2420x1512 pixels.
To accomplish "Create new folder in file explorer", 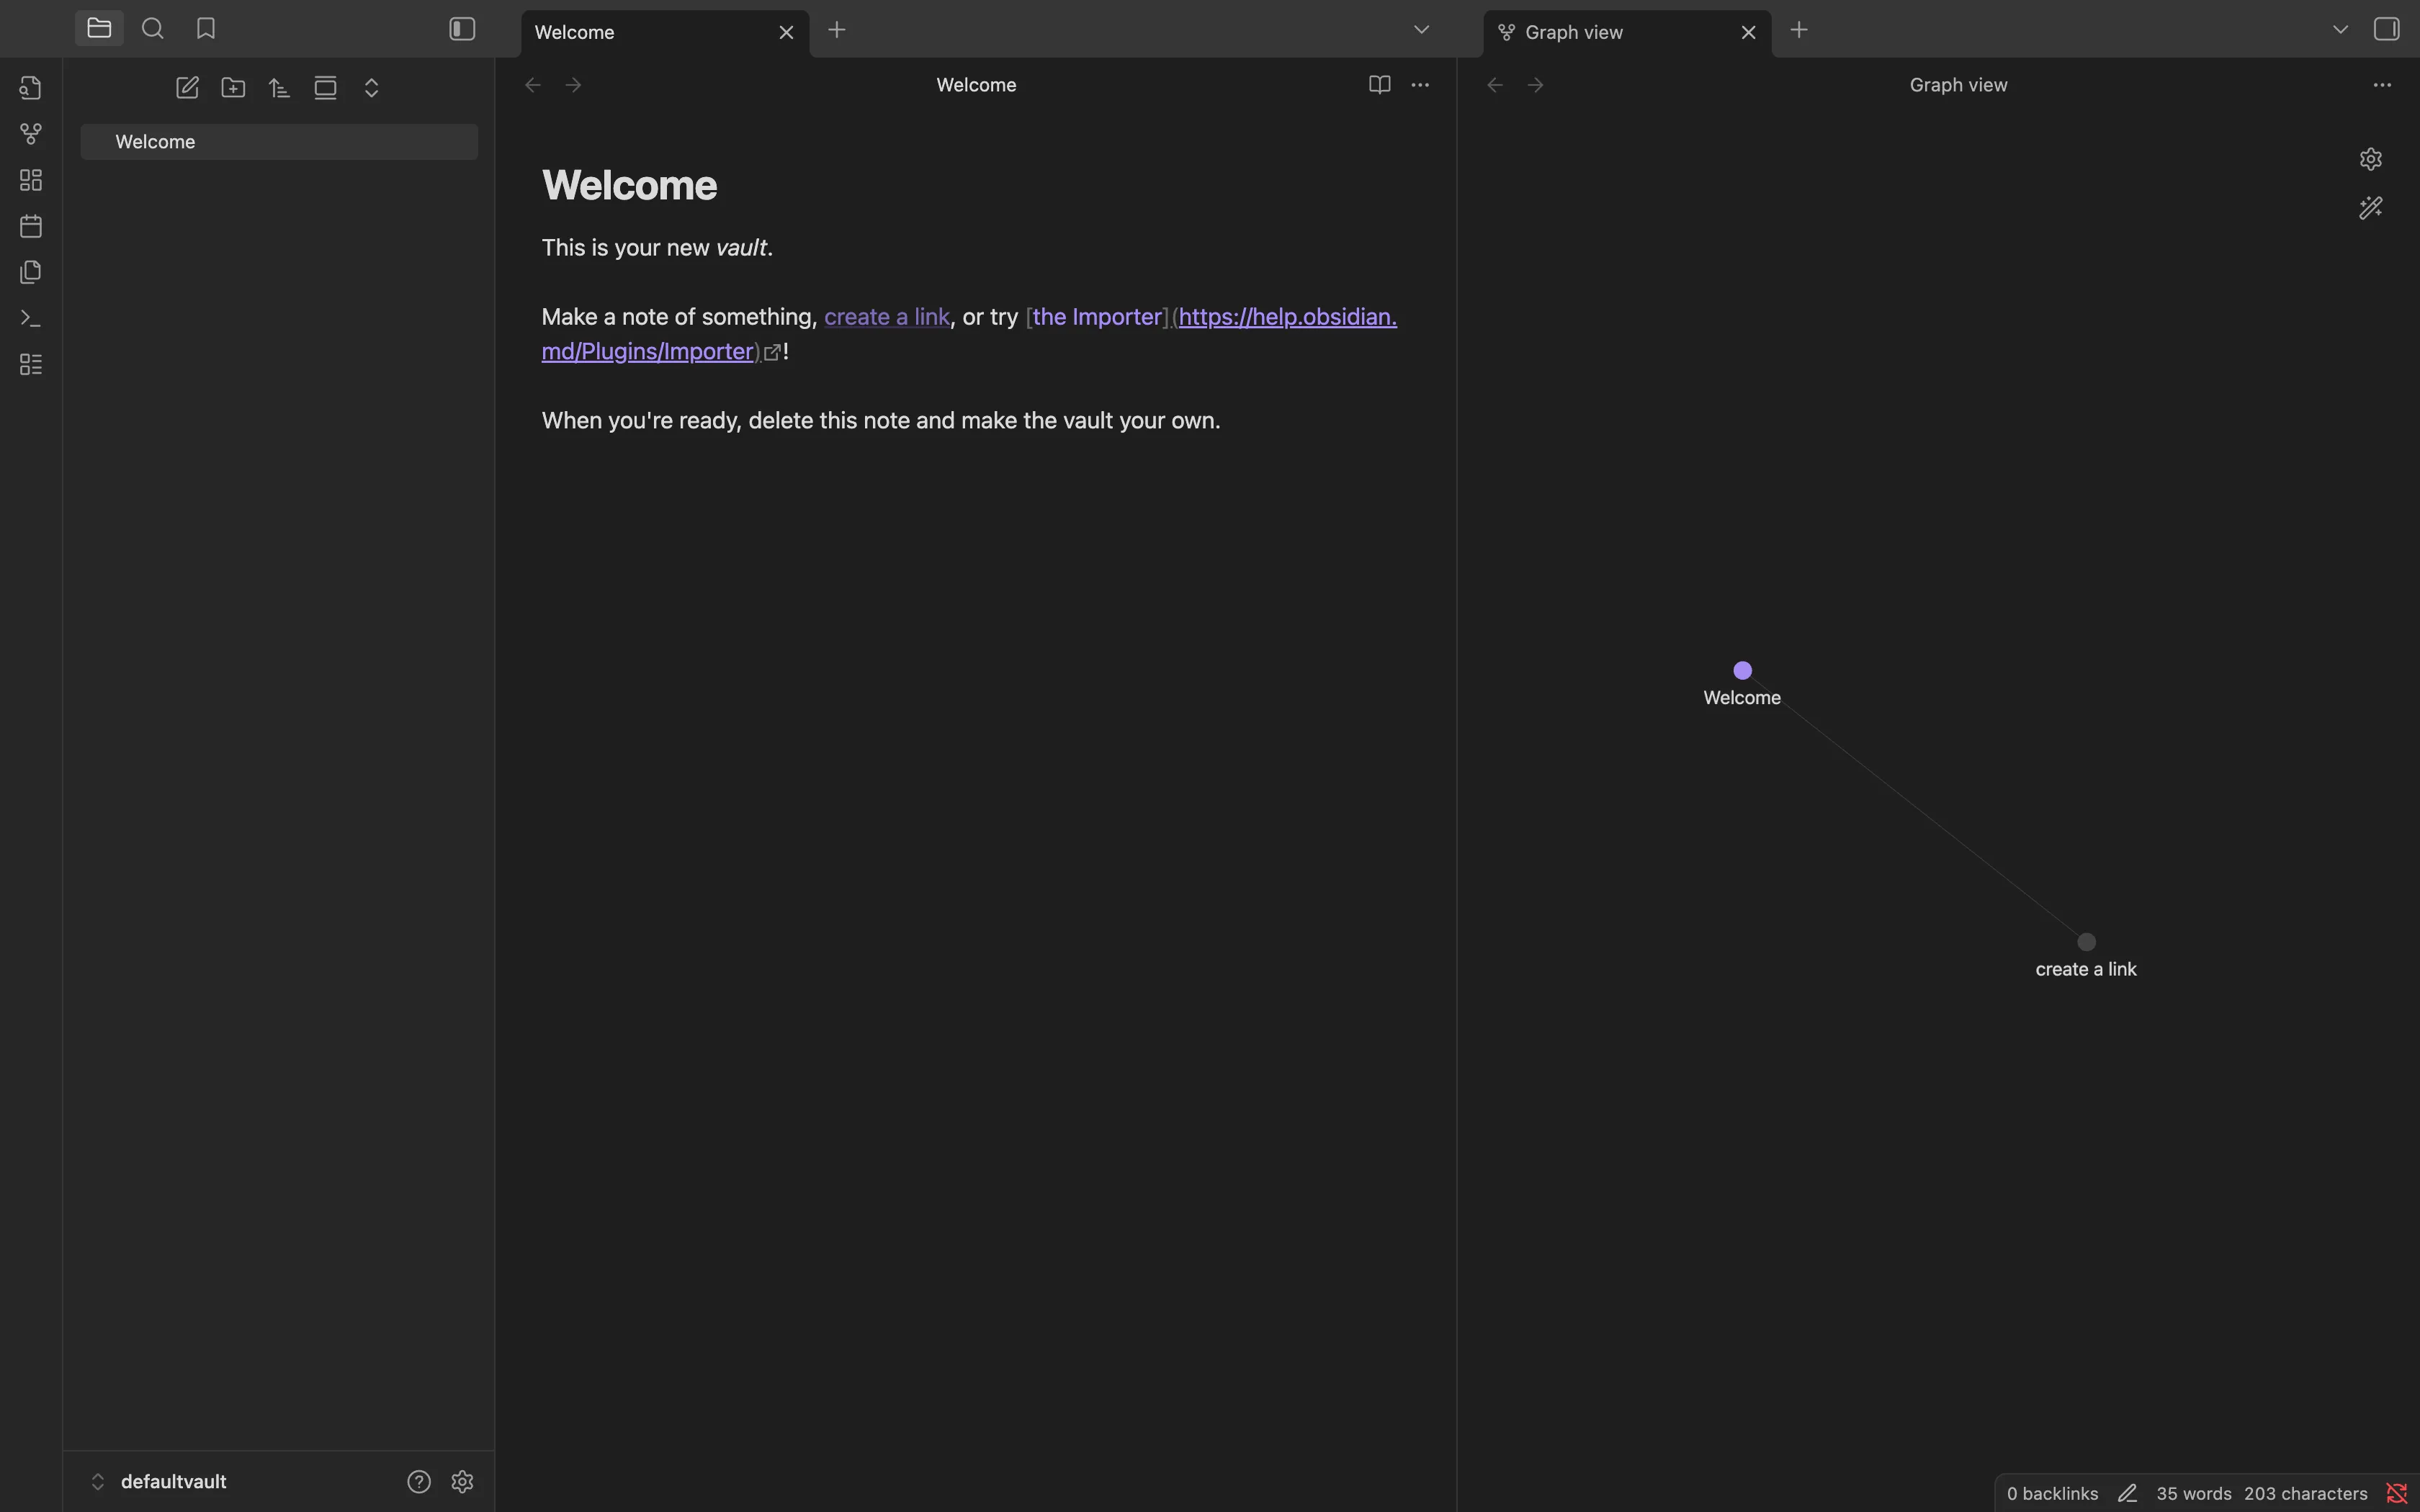I will tap(233, 88).
